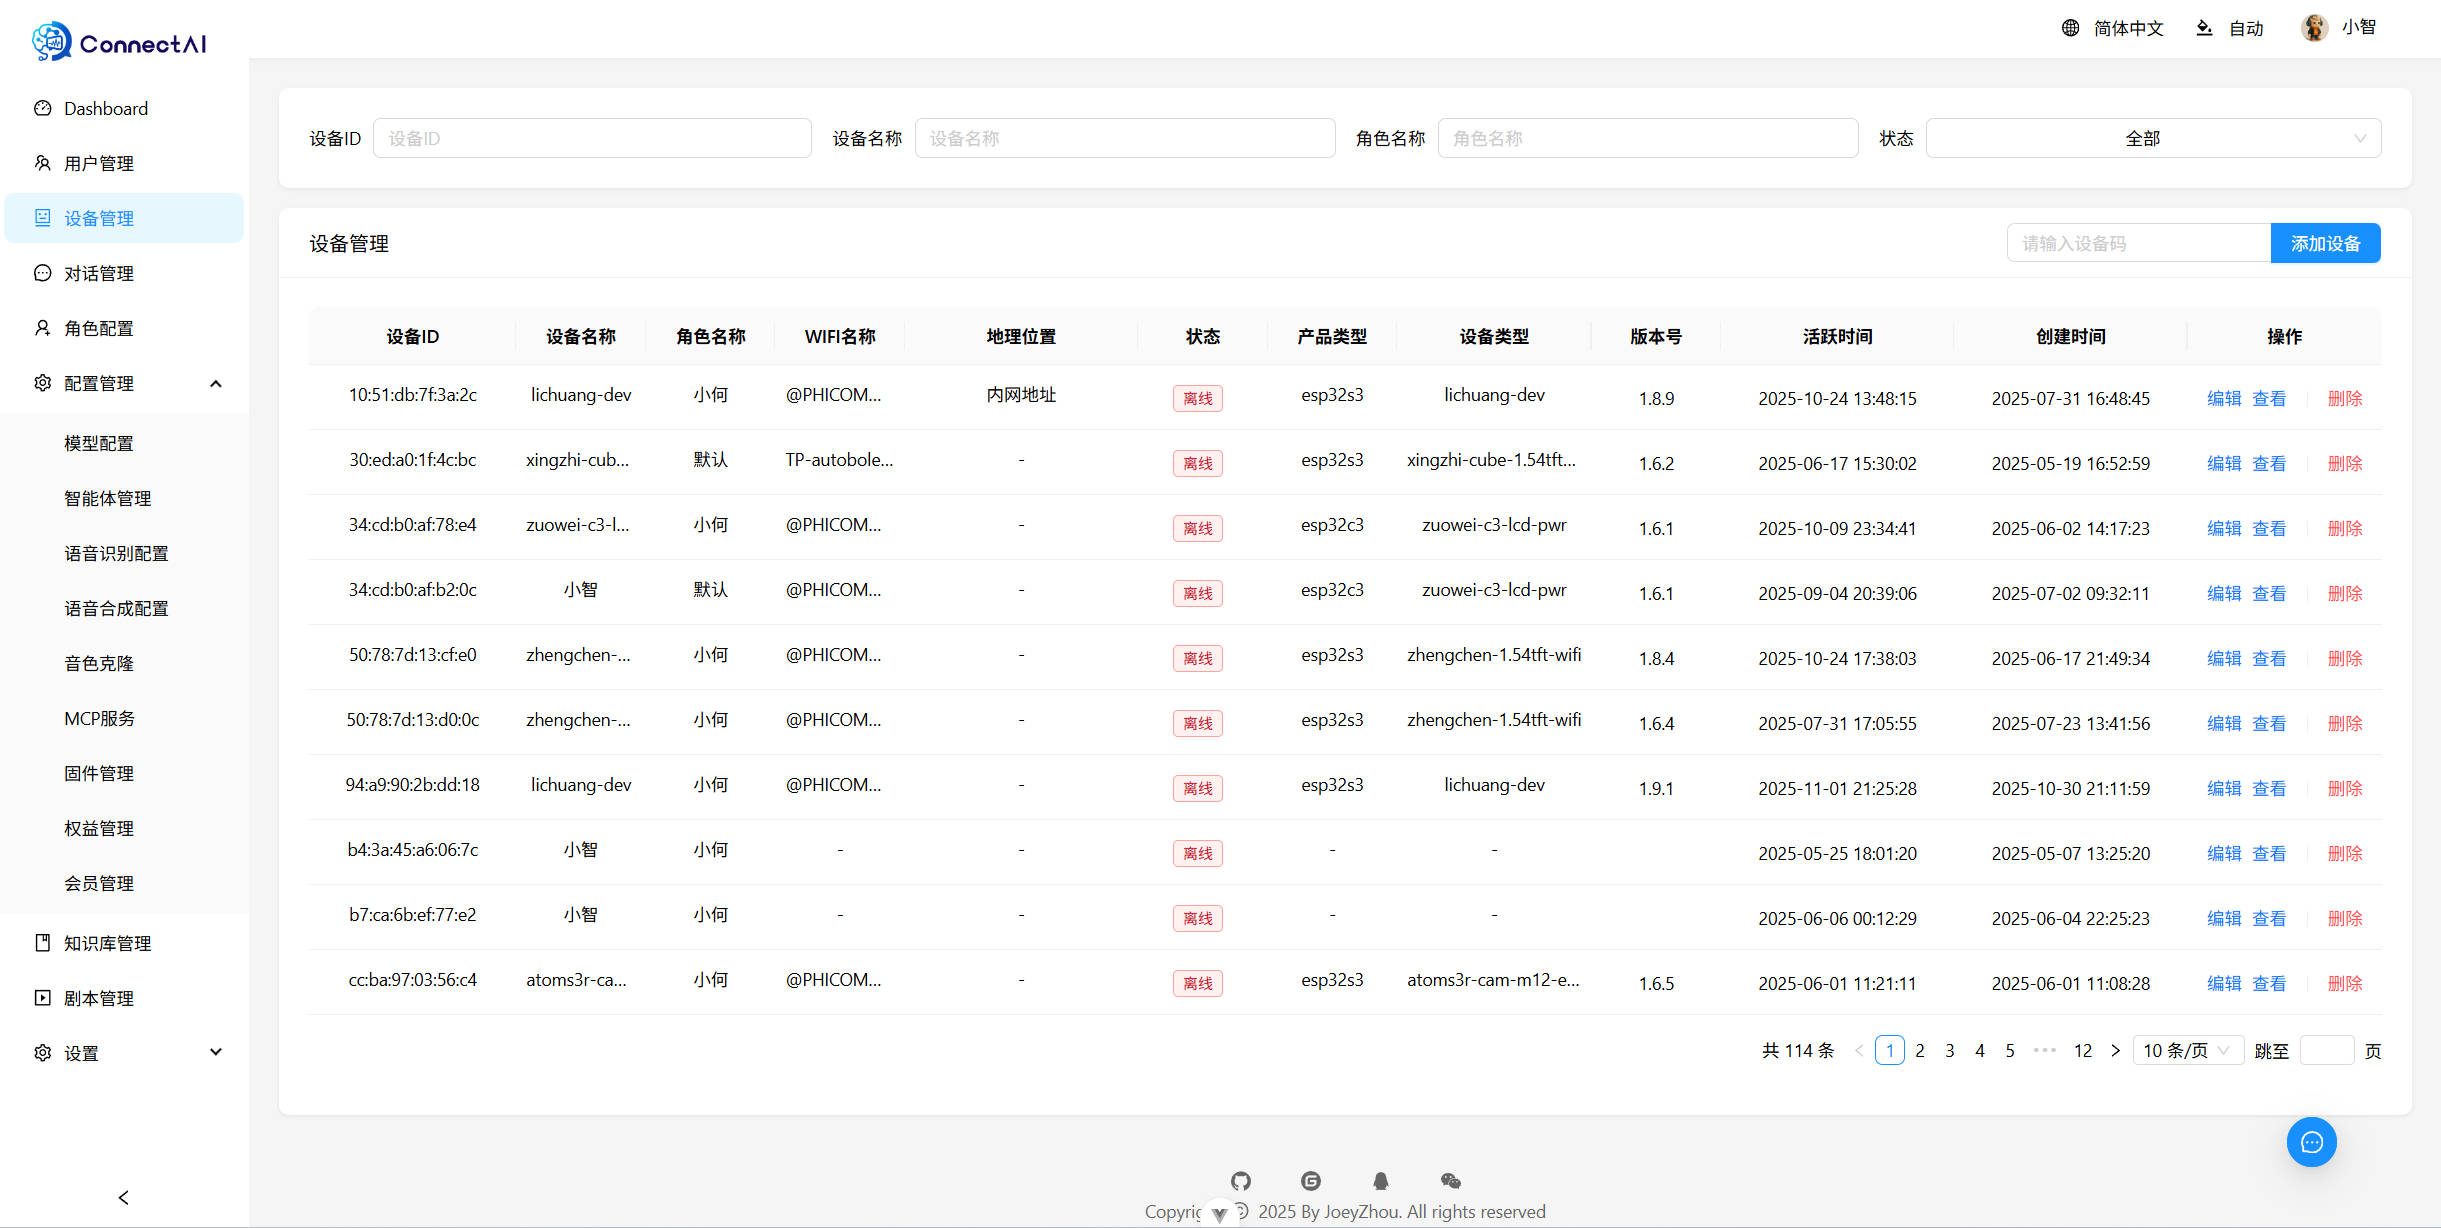Collapse sidebar with bottom-left arrow icon
2441x1228 pixels.
pos(124,1197)
